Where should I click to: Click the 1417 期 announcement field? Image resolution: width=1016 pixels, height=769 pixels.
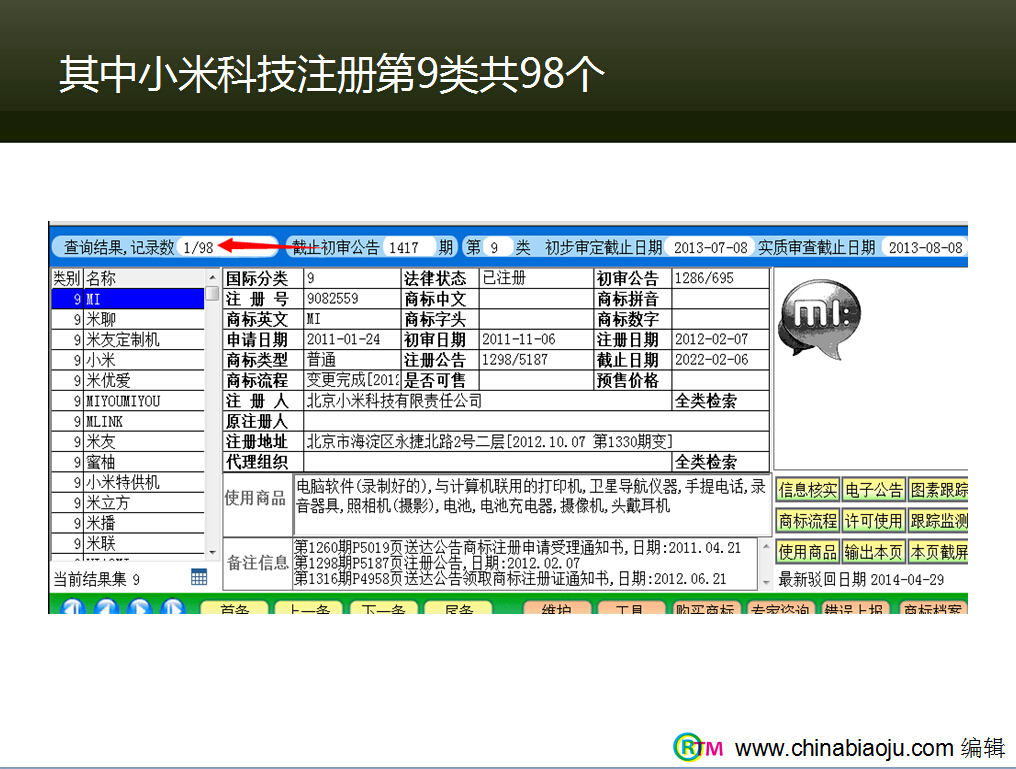click(x=410, y=247)
